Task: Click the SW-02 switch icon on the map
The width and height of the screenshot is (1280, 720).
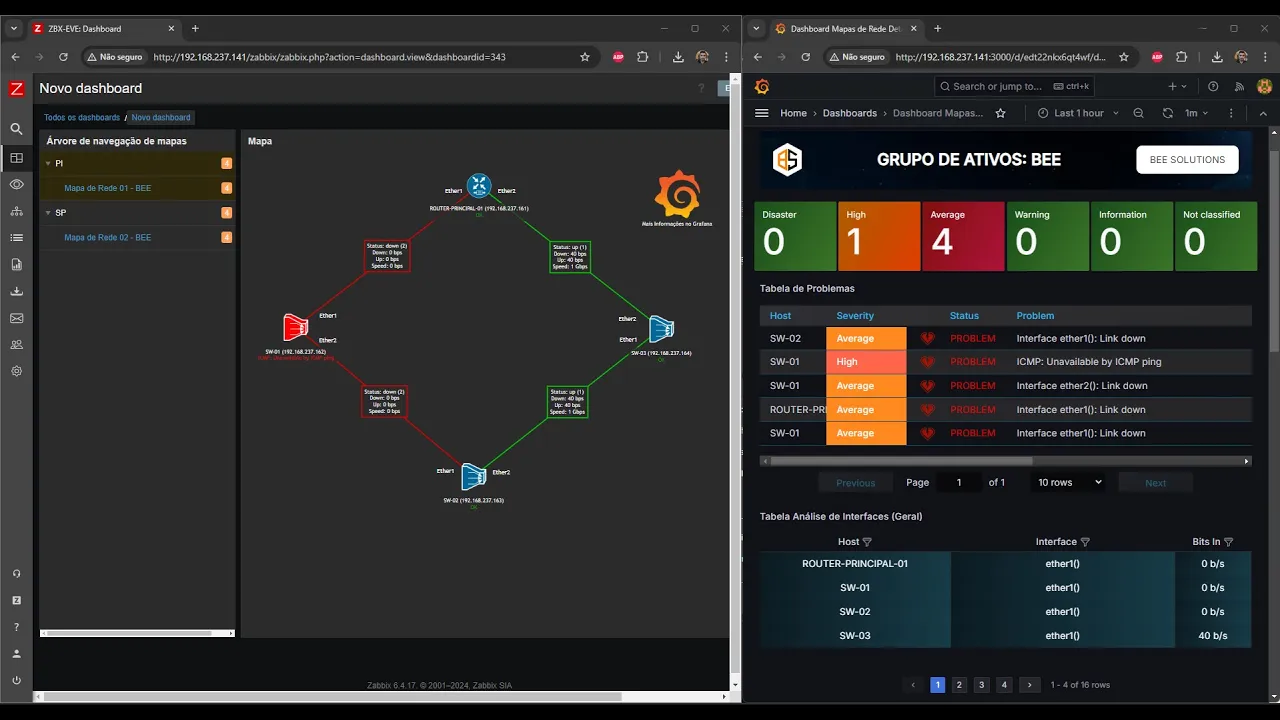Action: click(x=473, y=477)
